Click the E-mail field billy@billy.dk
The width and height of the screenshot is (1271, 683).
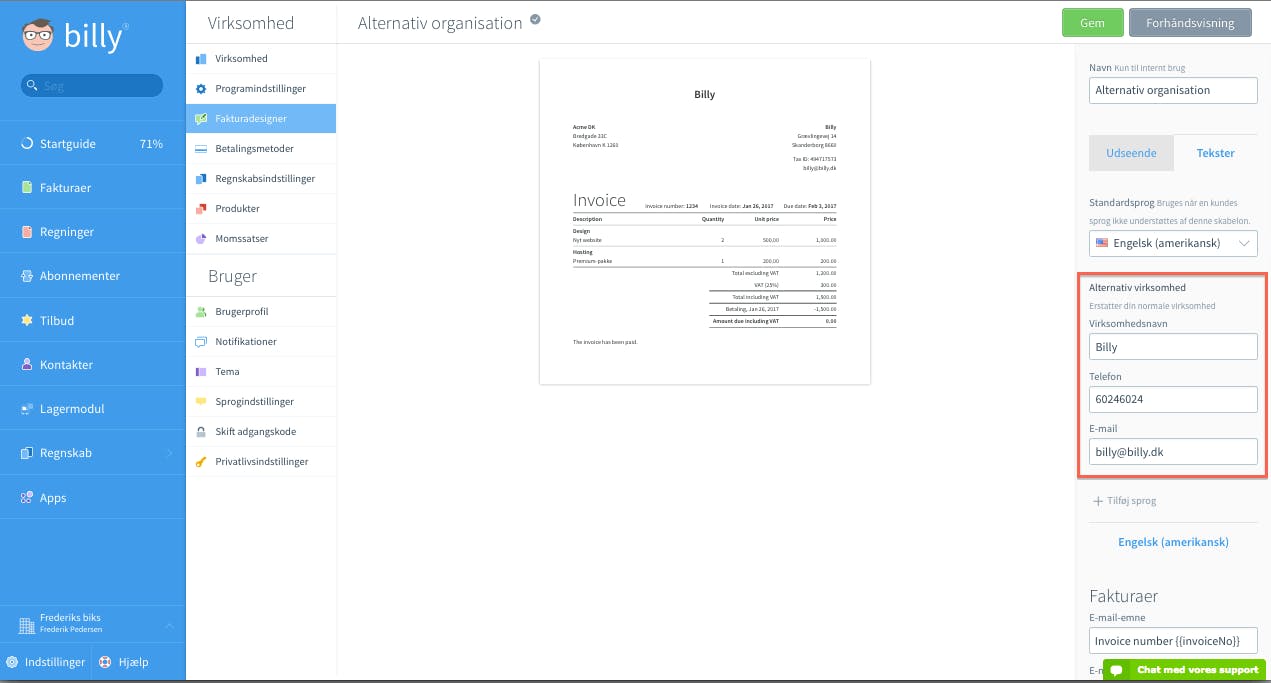[x=1173, y=452]
